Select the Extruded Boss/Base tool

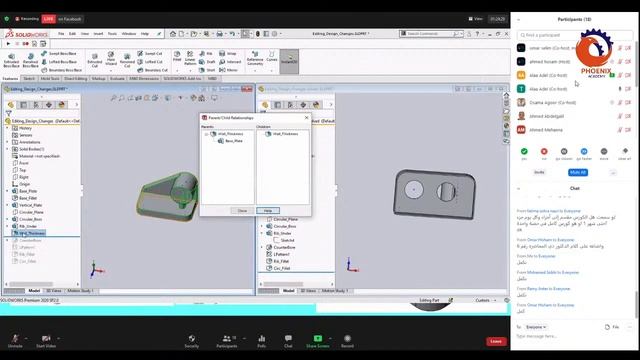pos(11,60)
